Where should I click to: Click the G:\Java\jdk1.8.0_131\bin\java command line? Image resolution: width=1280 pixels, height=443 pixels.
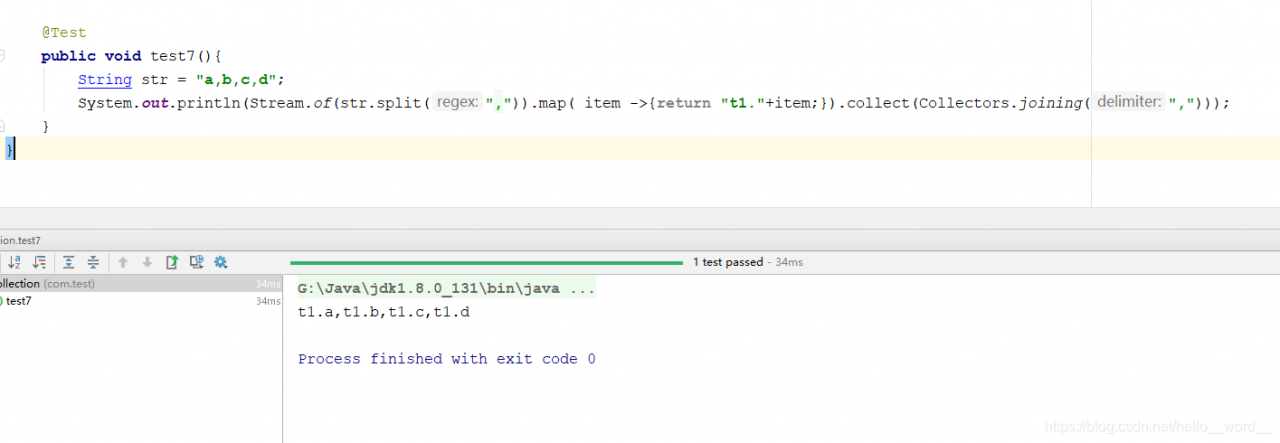[446, 288]
